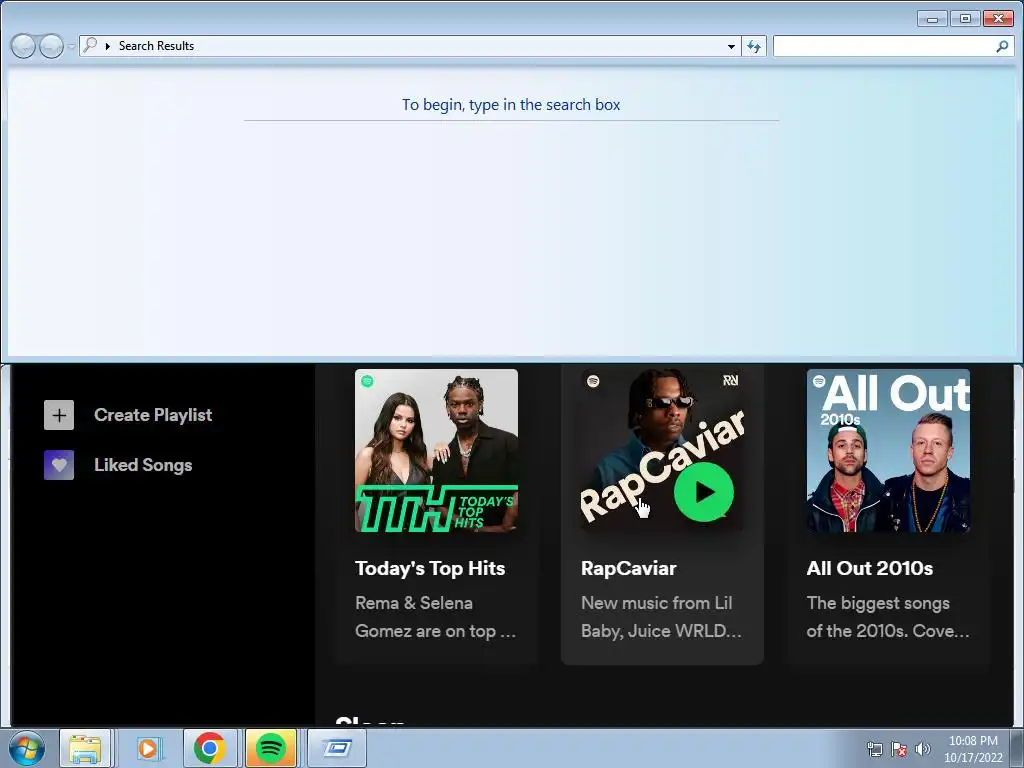Select the Search Results breadcrumb text
Screen dimensions: 1024x768
click(x=156, y=46)
